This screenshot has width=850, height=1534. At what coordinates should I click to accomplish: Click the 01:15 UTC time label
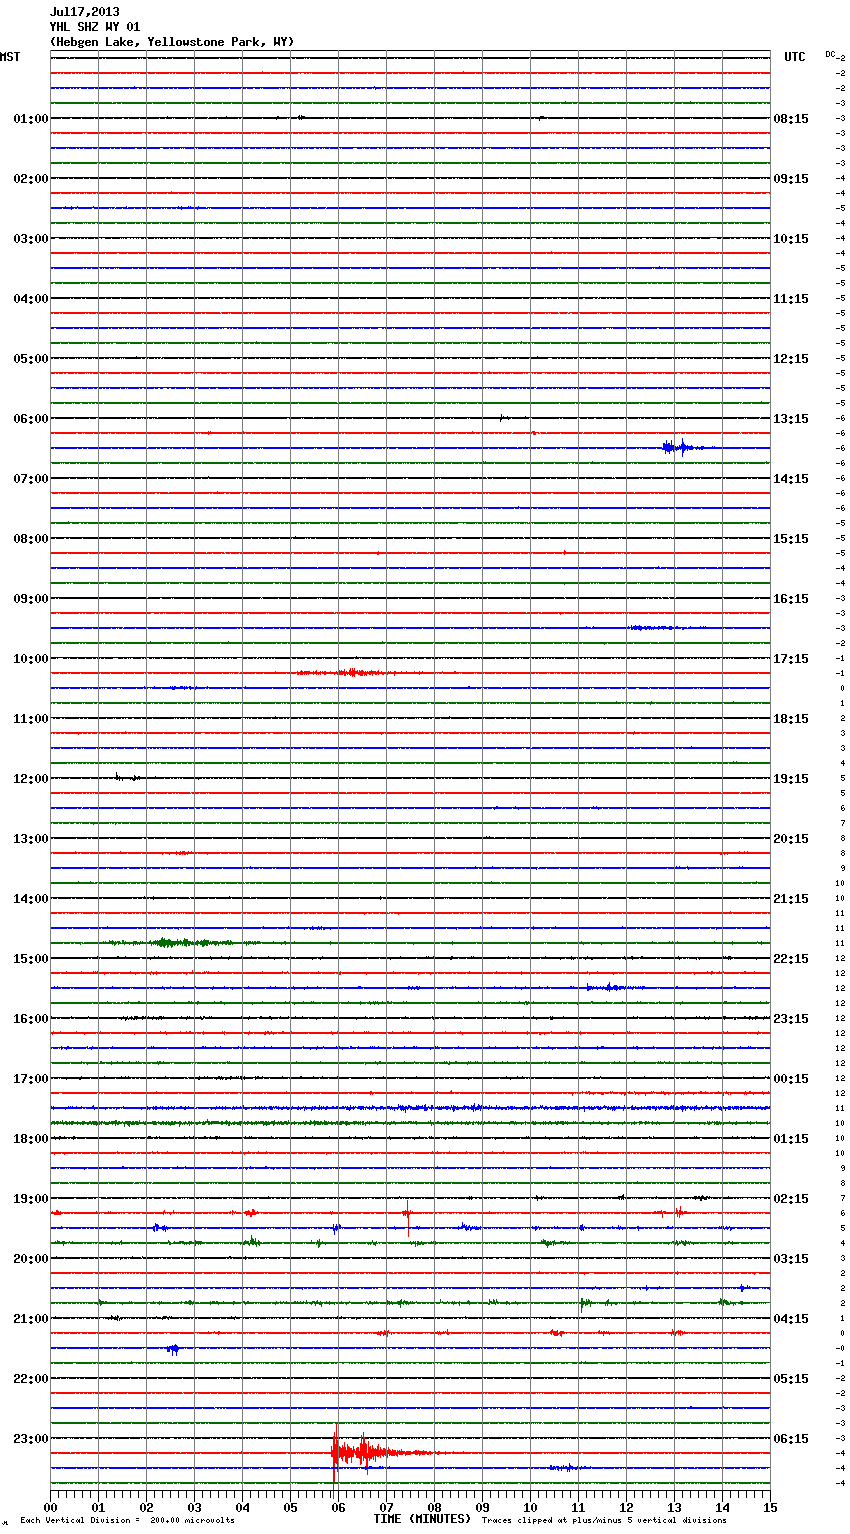click(791, 1139)
